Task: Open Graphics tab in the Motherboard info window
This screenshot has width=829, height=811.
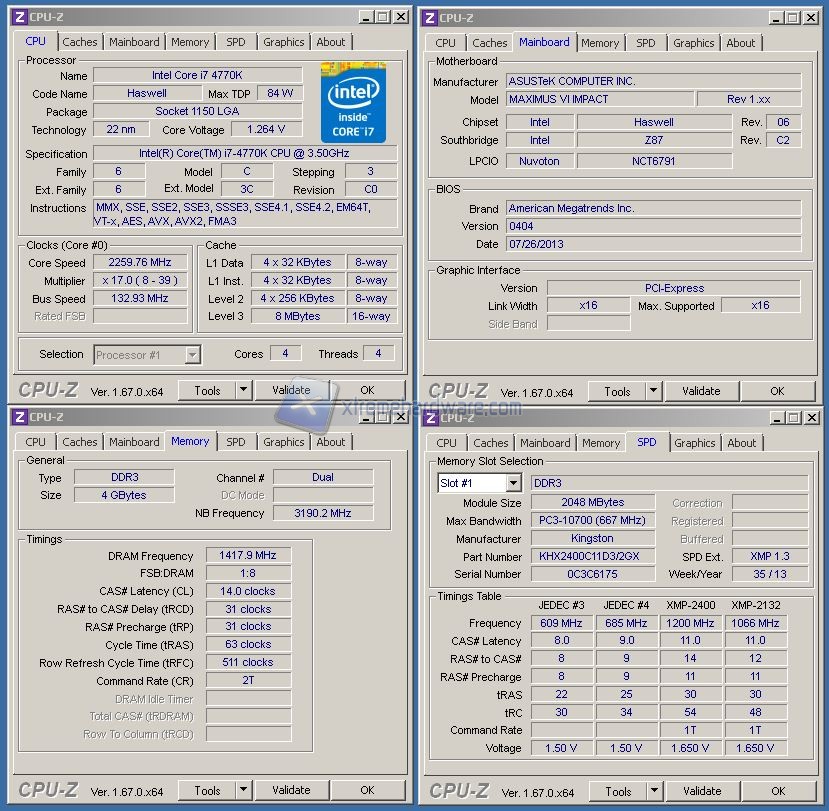Action: tap(693, 43)
